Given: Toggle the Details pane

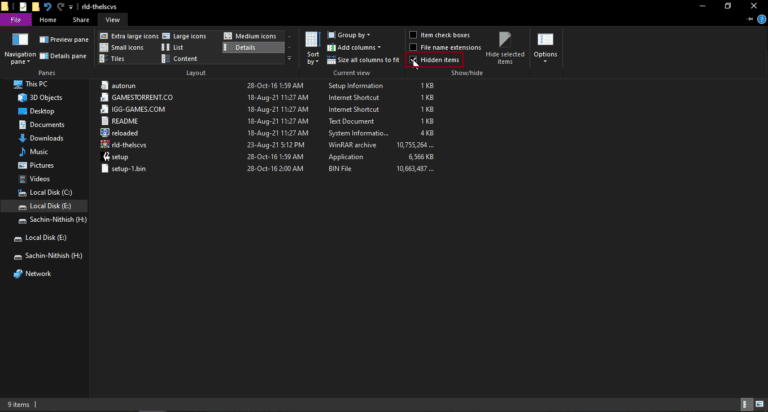Looking at the screenshot, I should [63, 56].
